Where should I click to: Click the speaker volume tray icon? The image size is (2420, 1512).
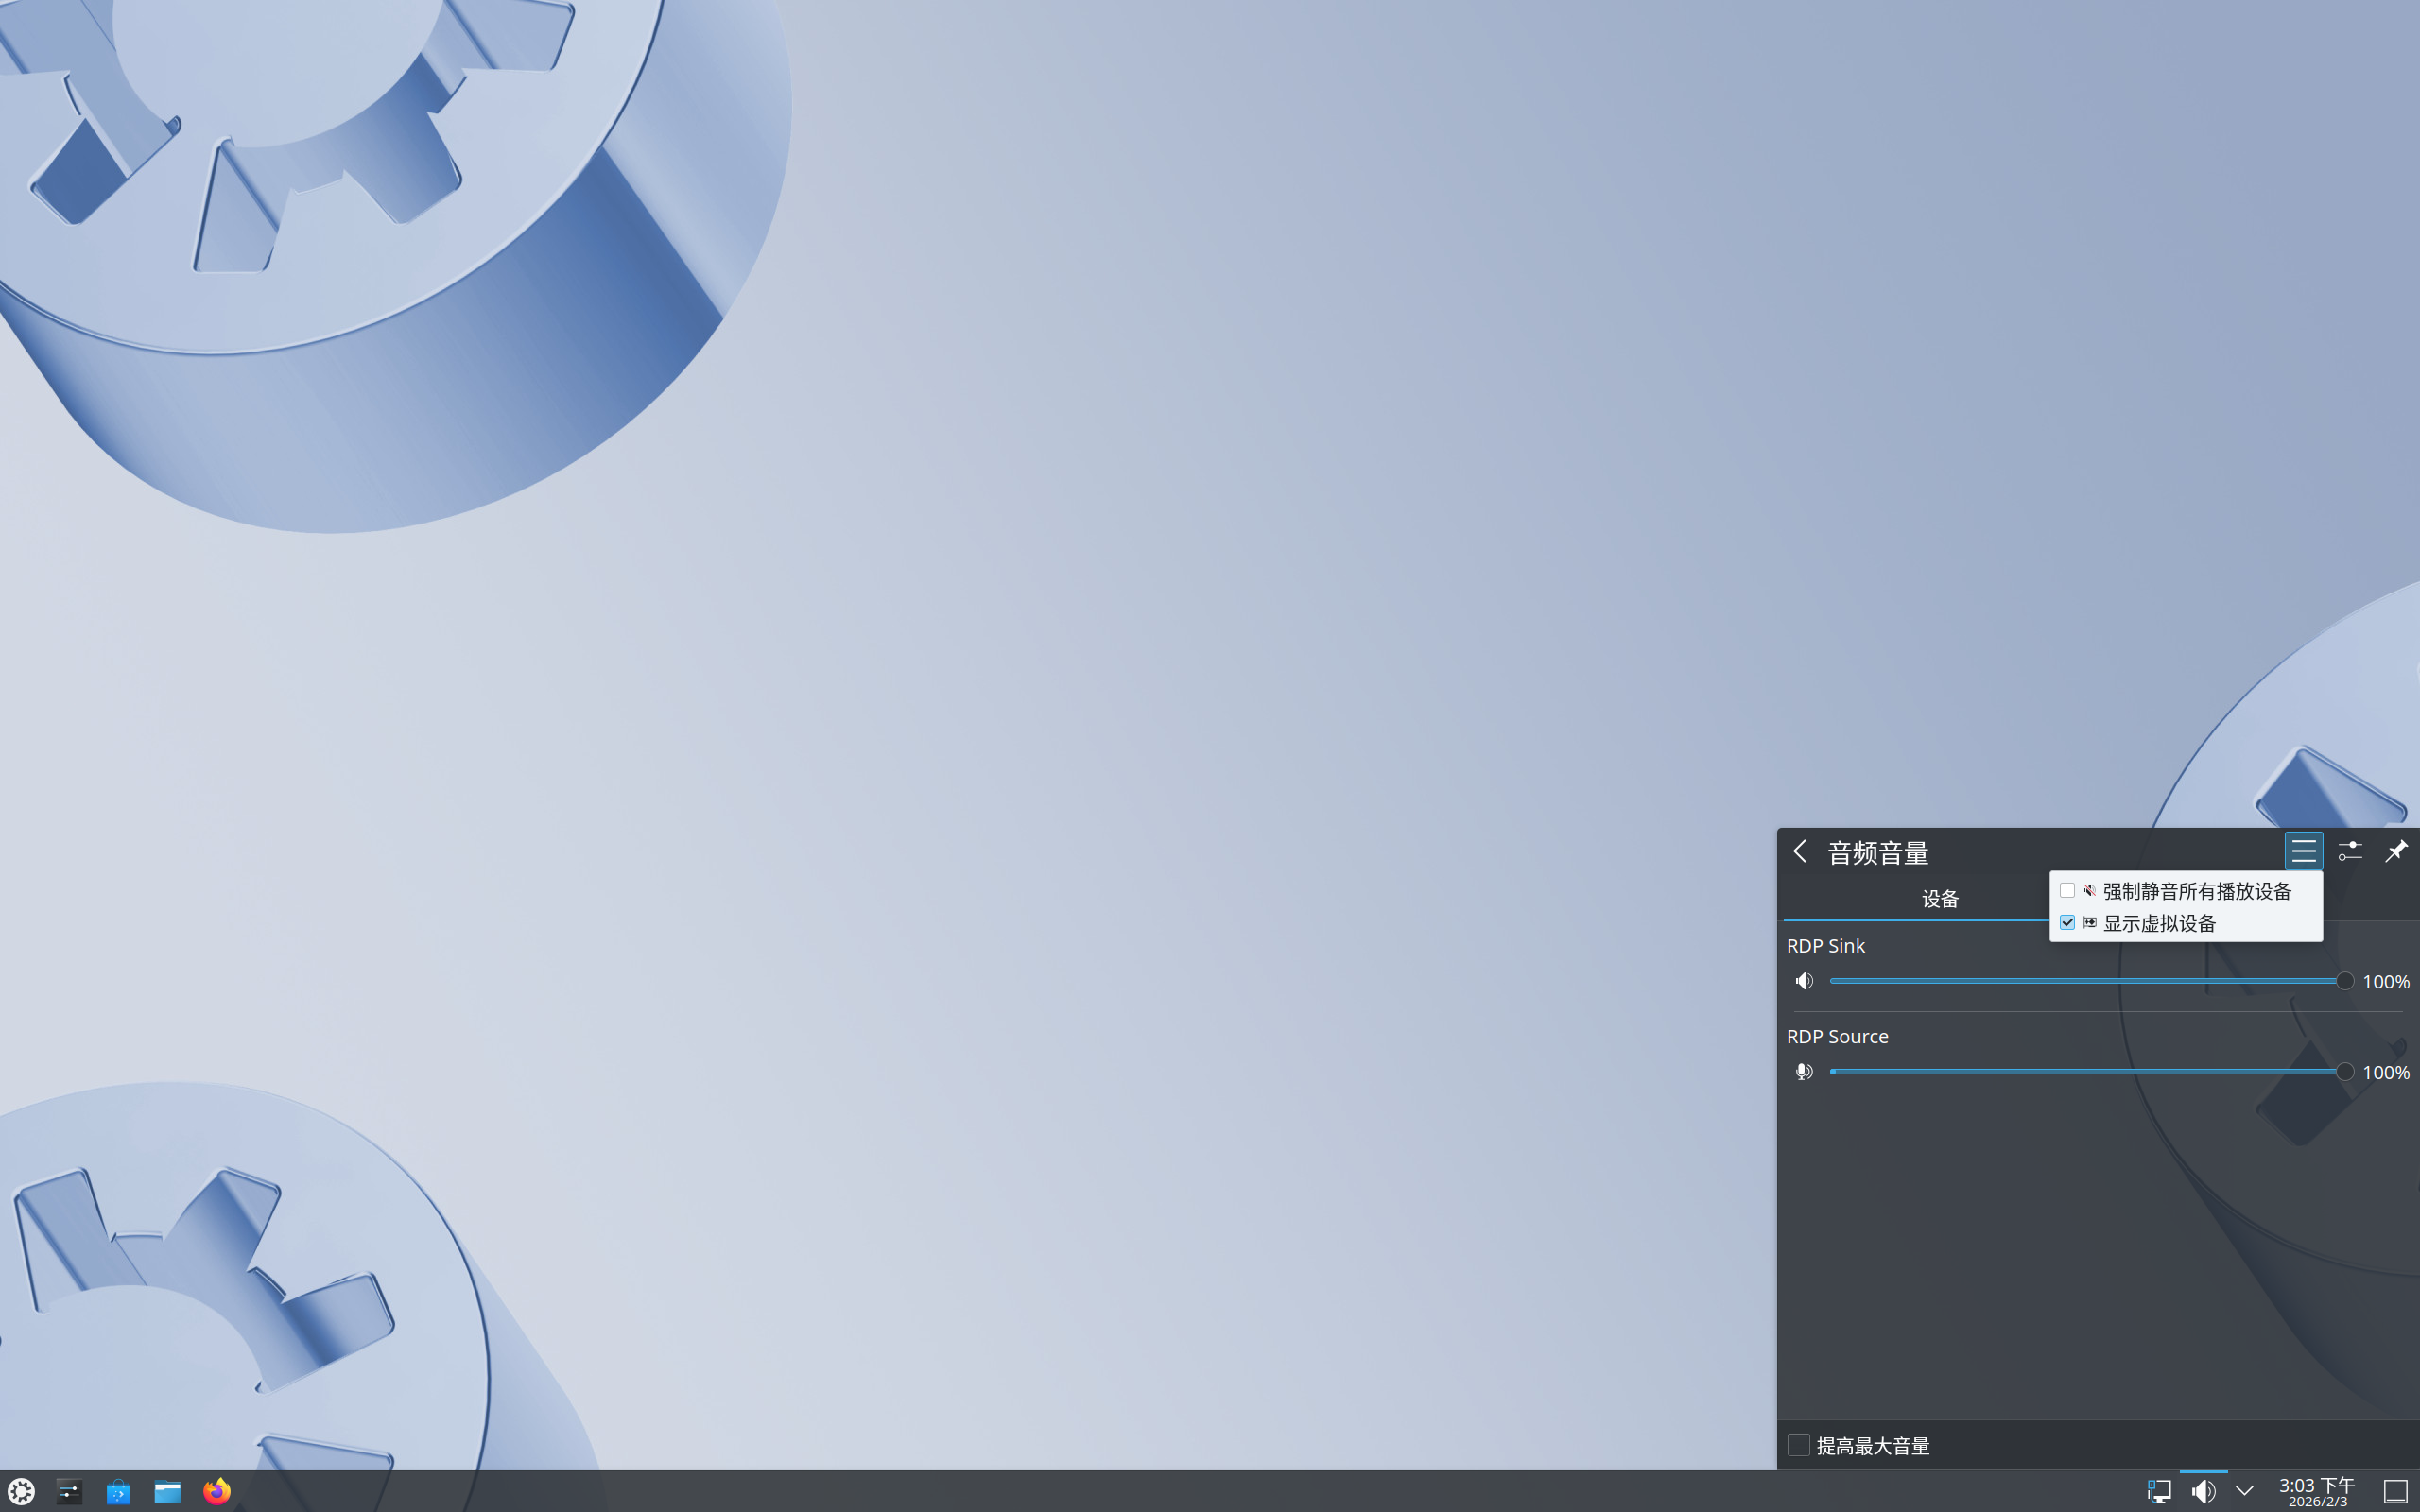(2203, 1491)
